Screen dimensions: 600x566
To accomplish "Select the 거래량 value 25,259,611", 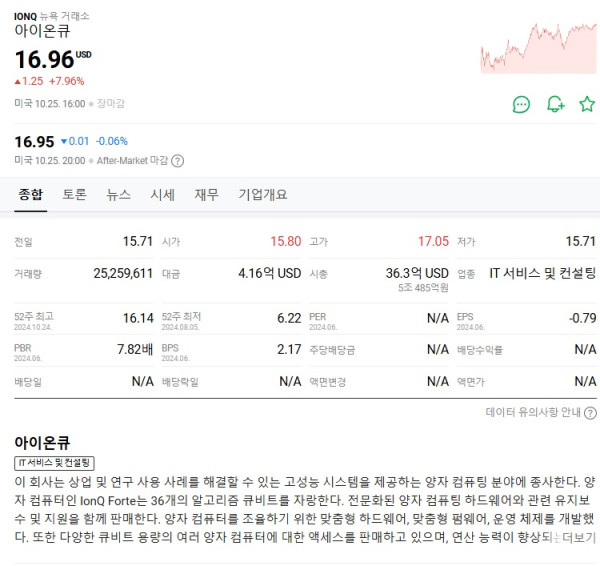I will click(x=123, y=273).
